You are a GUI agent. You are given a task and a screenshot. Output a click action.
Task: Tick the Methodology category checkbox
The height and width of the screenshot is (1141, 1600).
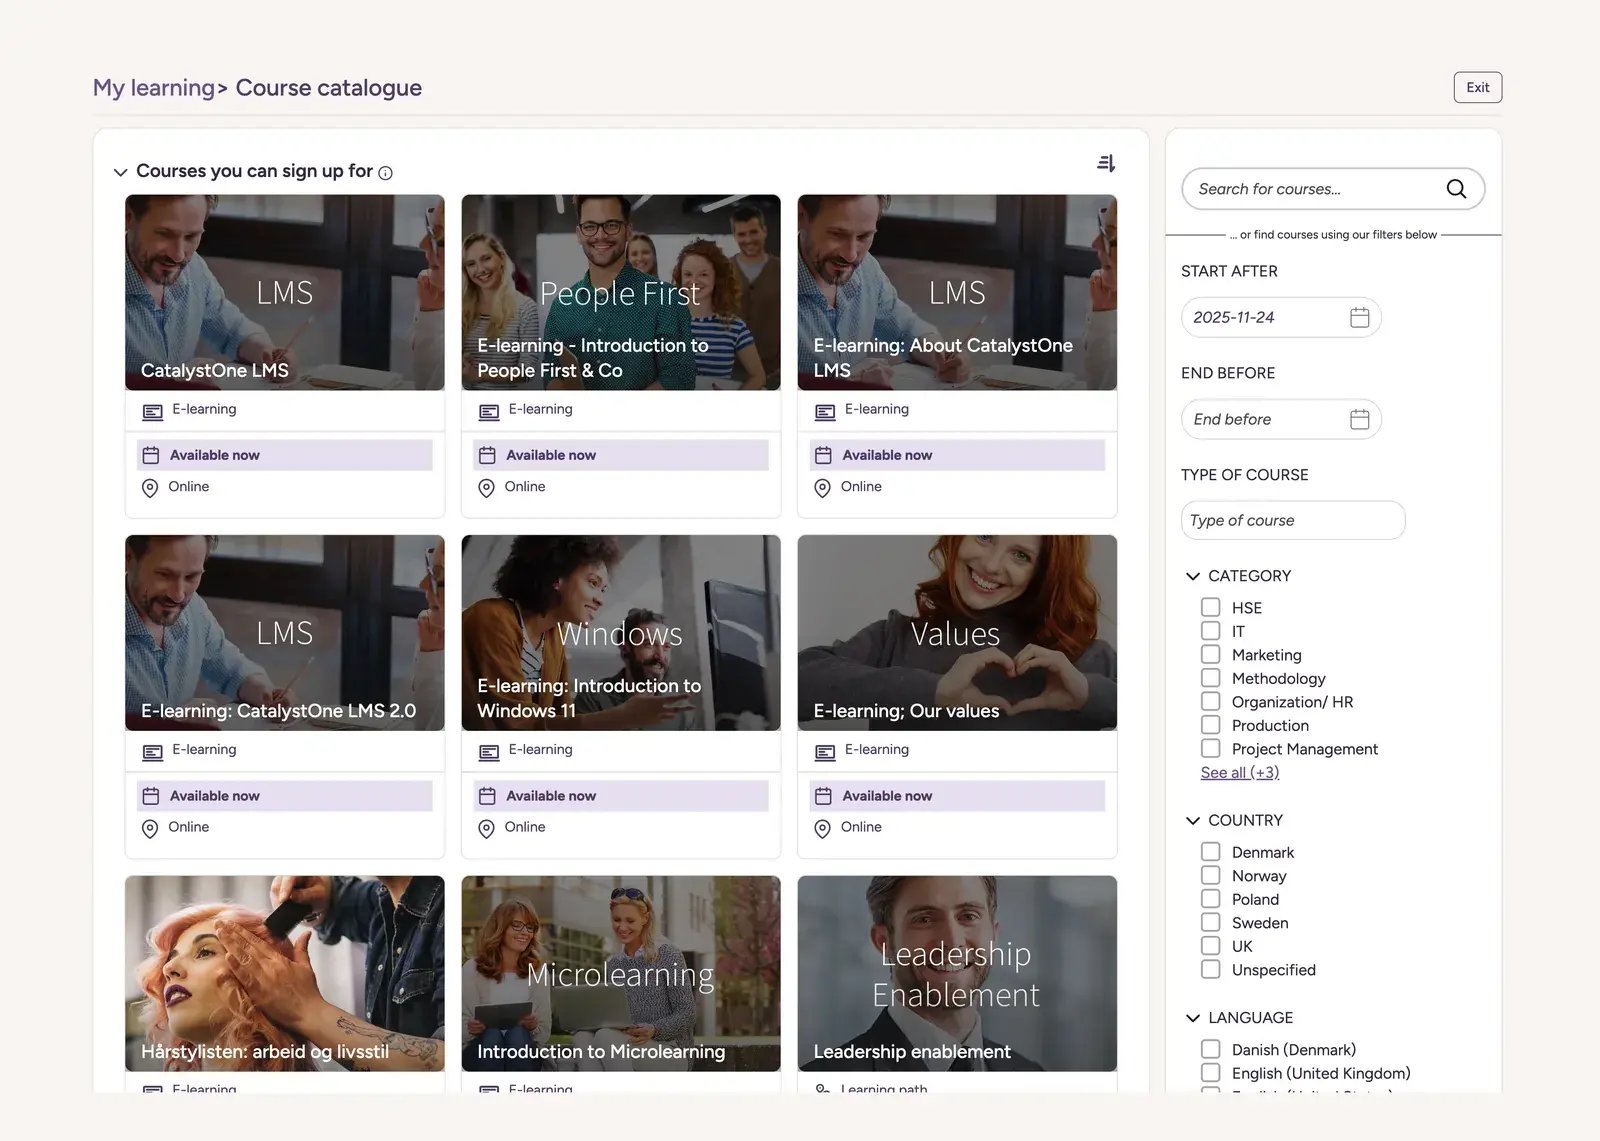pyautogui.click(x=1210, y=678)
